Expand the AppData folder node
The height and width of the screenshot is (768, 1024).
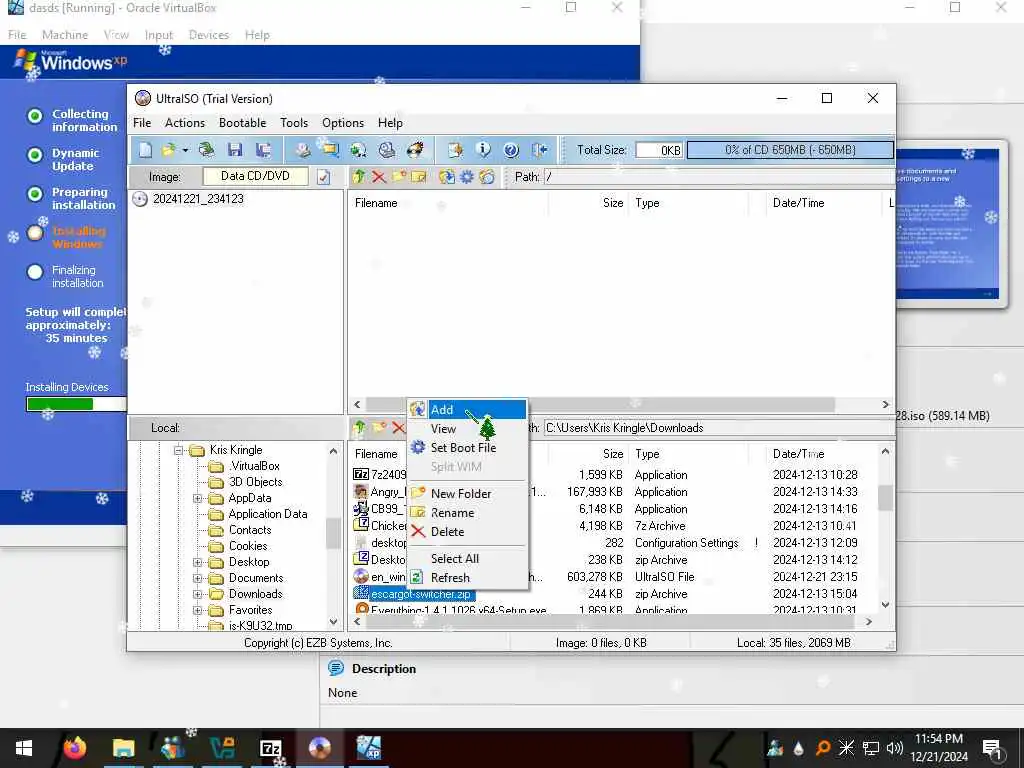197,498
